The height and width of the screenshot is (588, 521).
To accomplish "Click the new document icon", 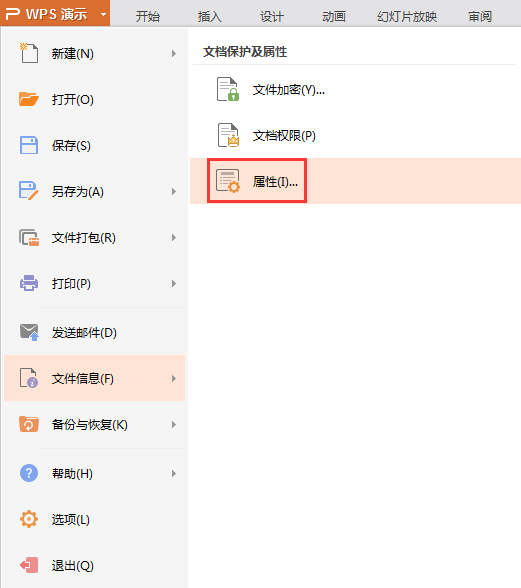I will tap(29, 53).
